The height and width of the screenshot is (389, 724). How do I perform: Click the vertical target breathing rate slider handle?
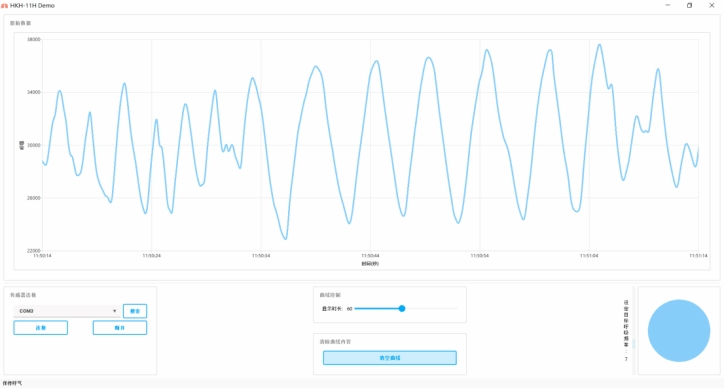pos(634,344)
